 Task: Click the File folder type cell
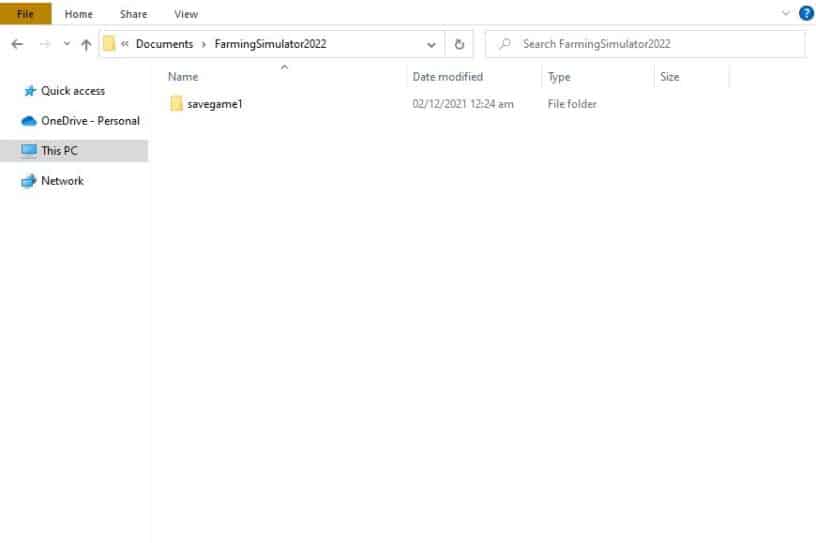[x=572, y=104]
